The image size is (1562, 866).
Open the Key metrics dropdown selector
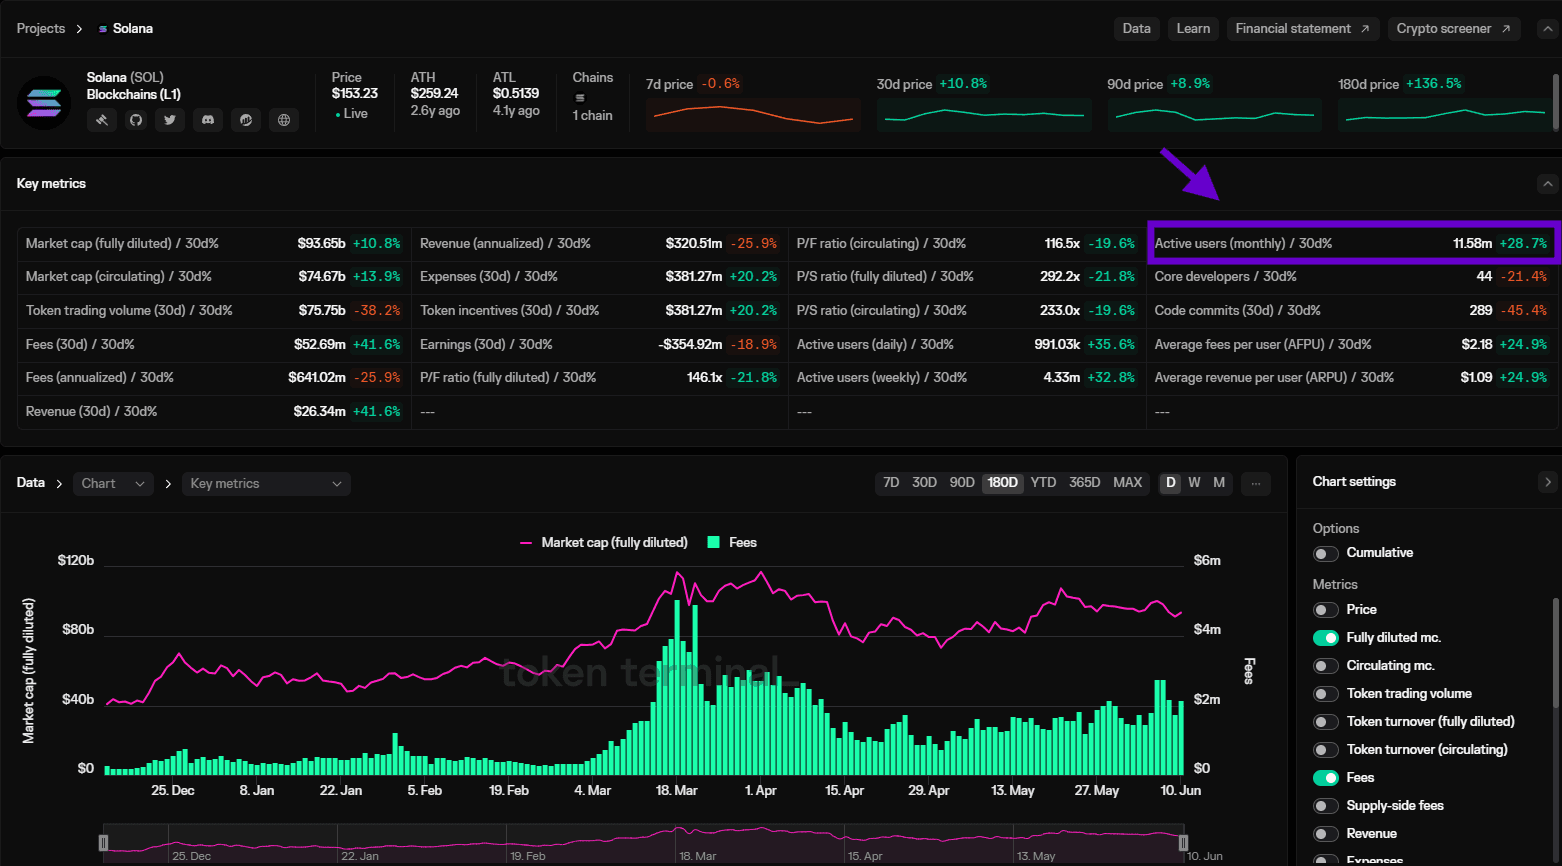point(266,484)
